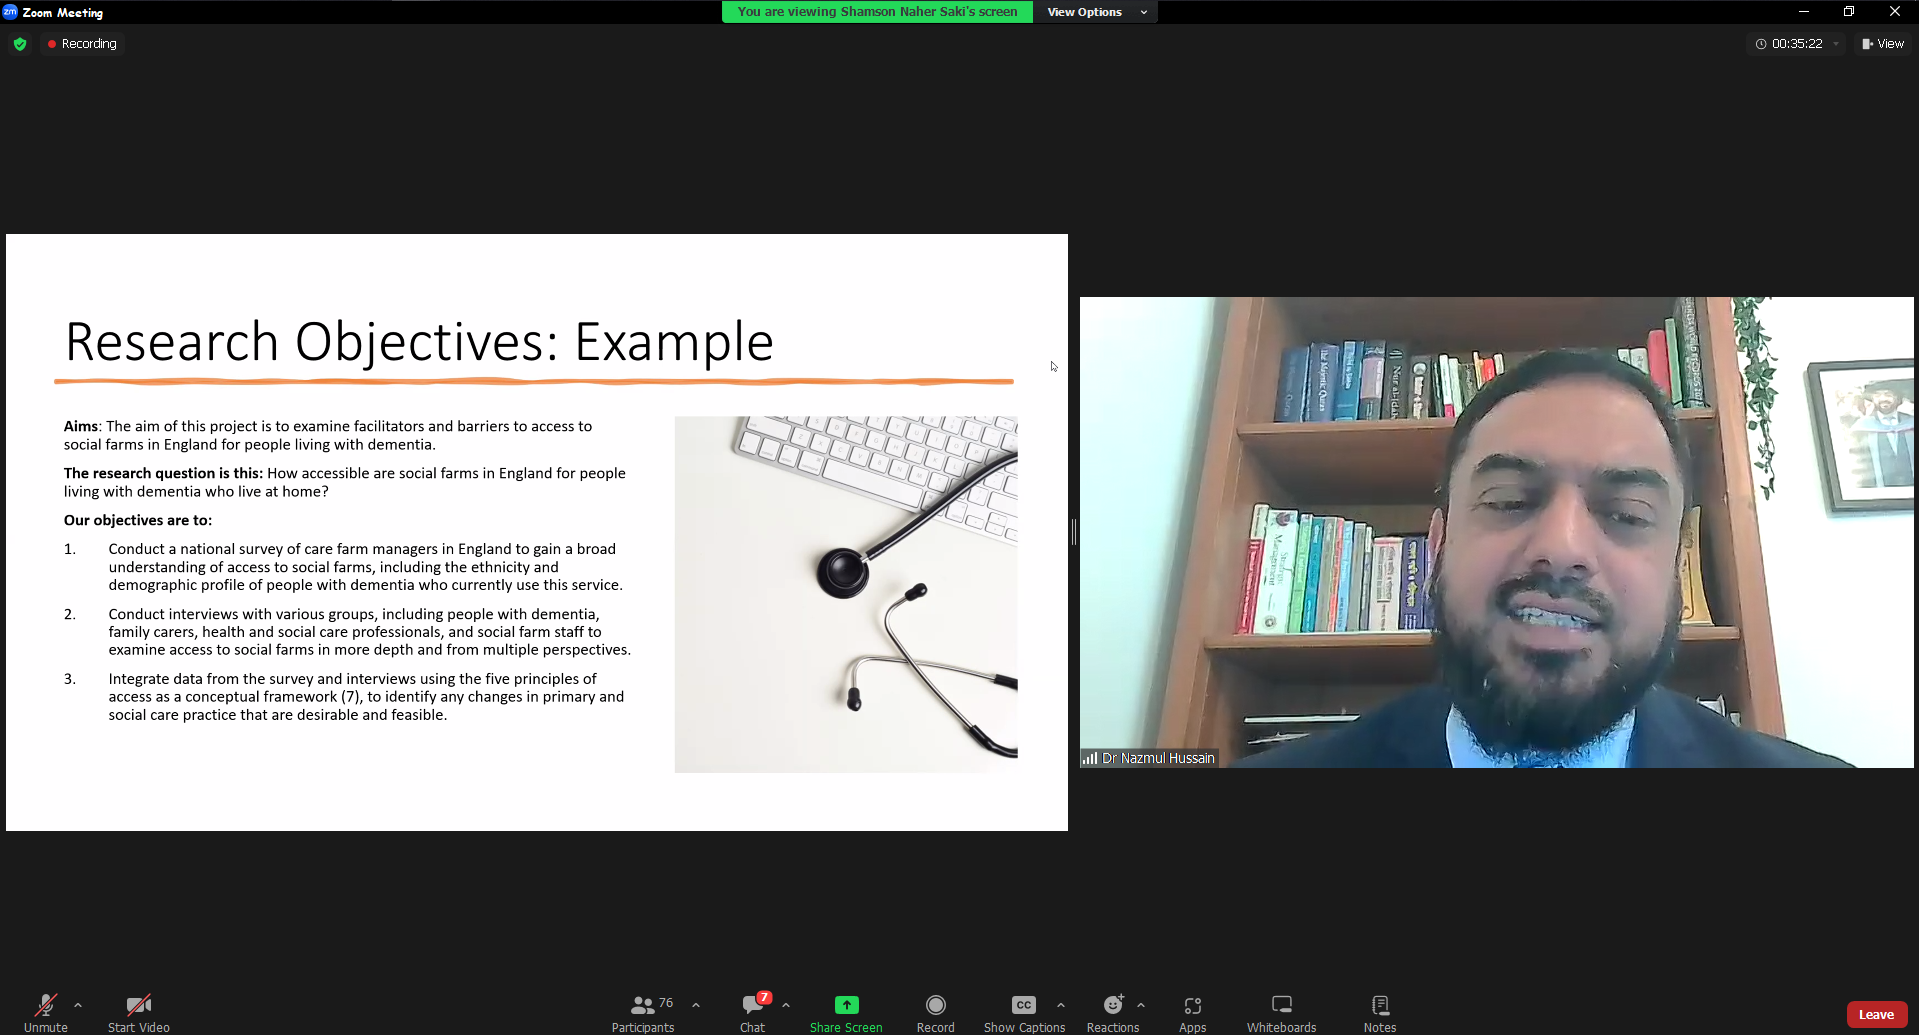The width and height of the screenshot is (1919, 1035).
Task: Leave the meeting
Action: pyautogui.click(x=1876, y=1014)
